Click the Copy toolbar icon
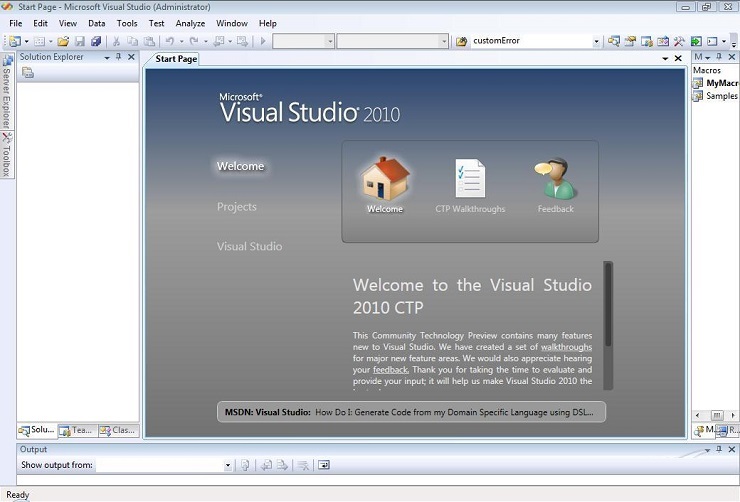Screen dimensions: 740x502 click(133, 42)
